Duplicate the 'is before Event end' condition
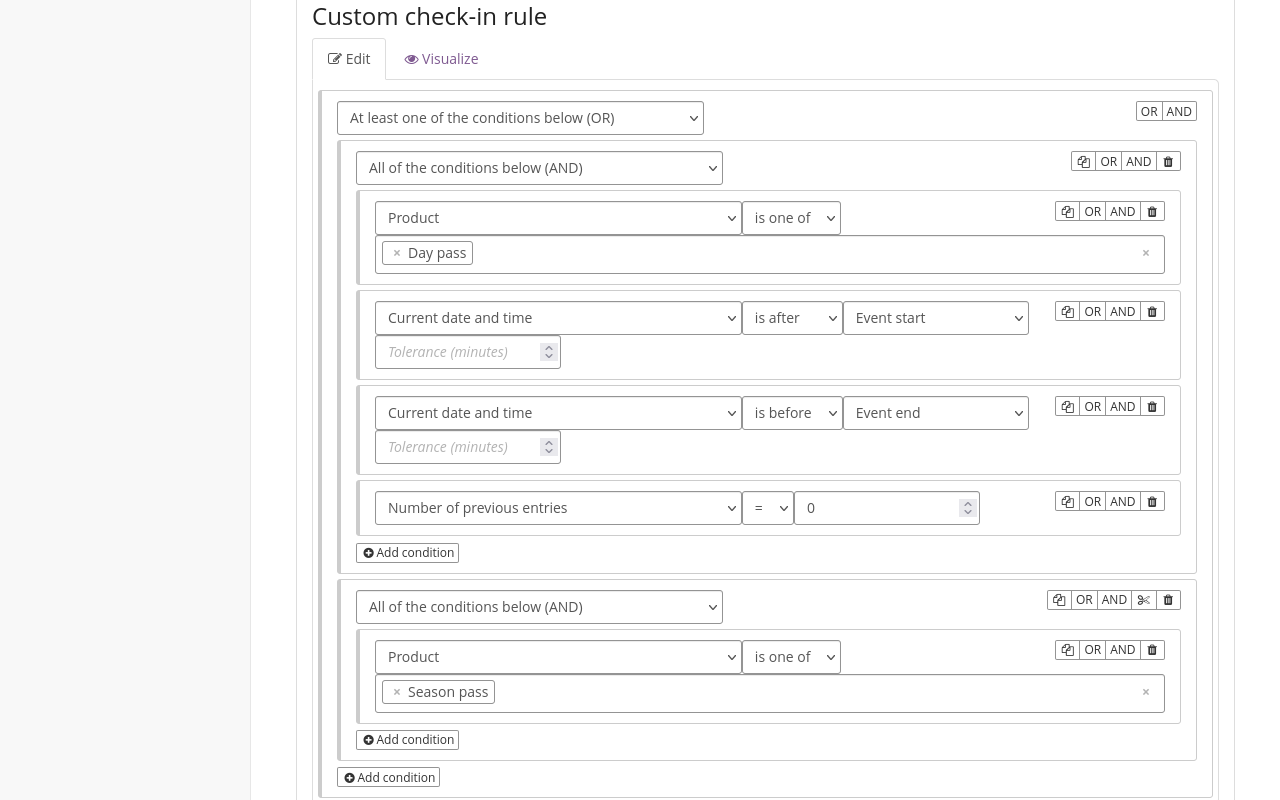The height and width of the screenshot is (800, 1280). pyautogui.click(x=1067, y=407)
